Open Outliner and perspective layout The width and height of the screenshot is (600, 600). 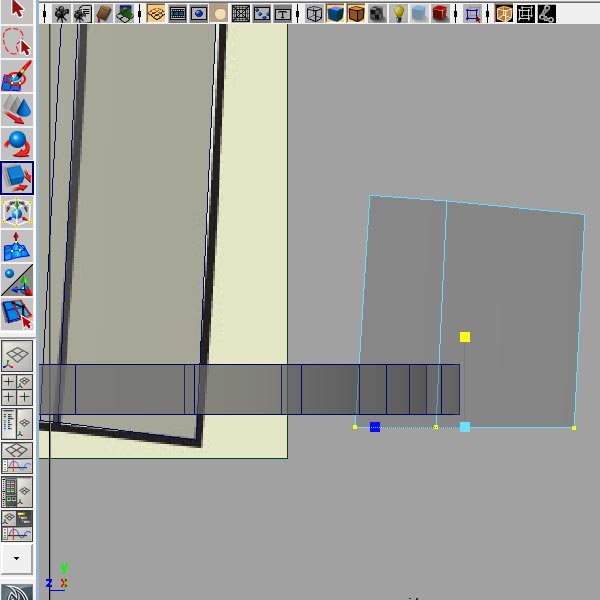point(17,424)
